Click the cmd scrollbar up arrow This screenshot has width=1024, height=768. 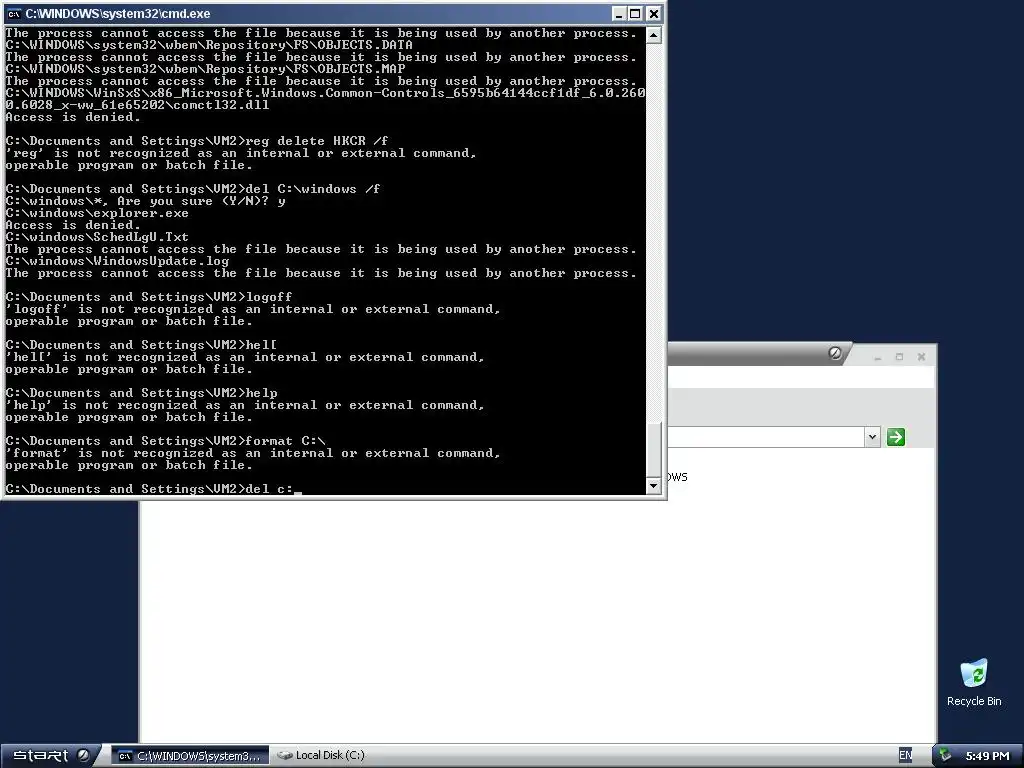654,35
